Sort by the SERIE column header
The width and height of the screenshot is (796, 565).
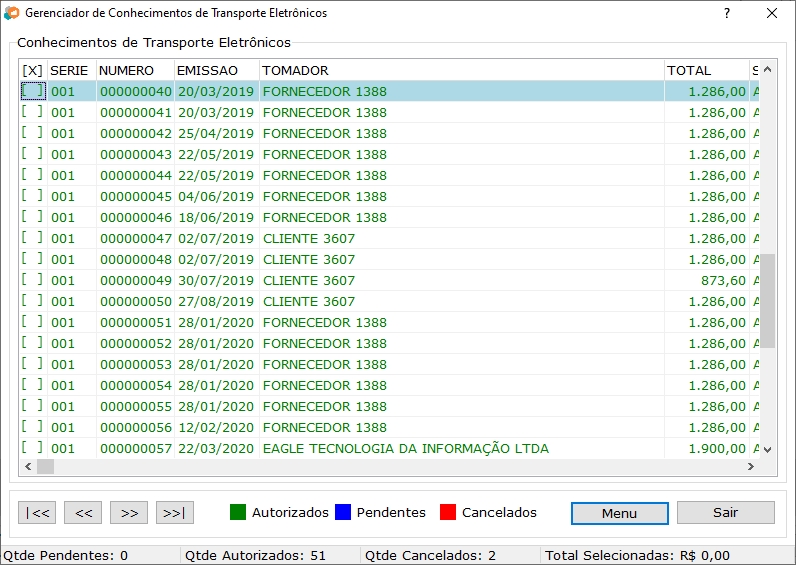(x=72, y=70)
